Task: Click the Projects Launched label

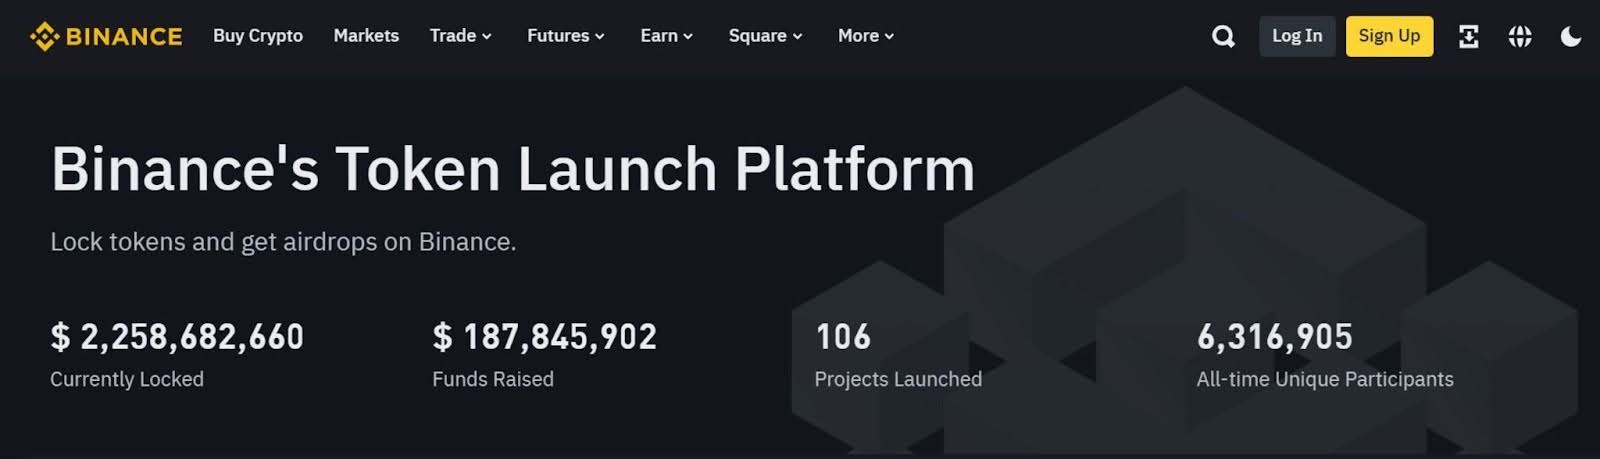Action: click(x=898, y=379)
